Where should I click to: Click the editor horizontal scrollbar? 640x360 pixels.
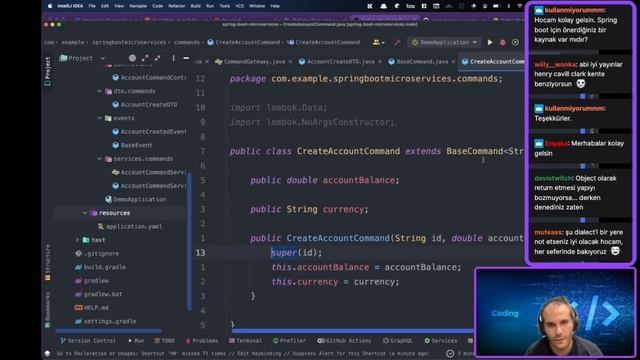353,331
